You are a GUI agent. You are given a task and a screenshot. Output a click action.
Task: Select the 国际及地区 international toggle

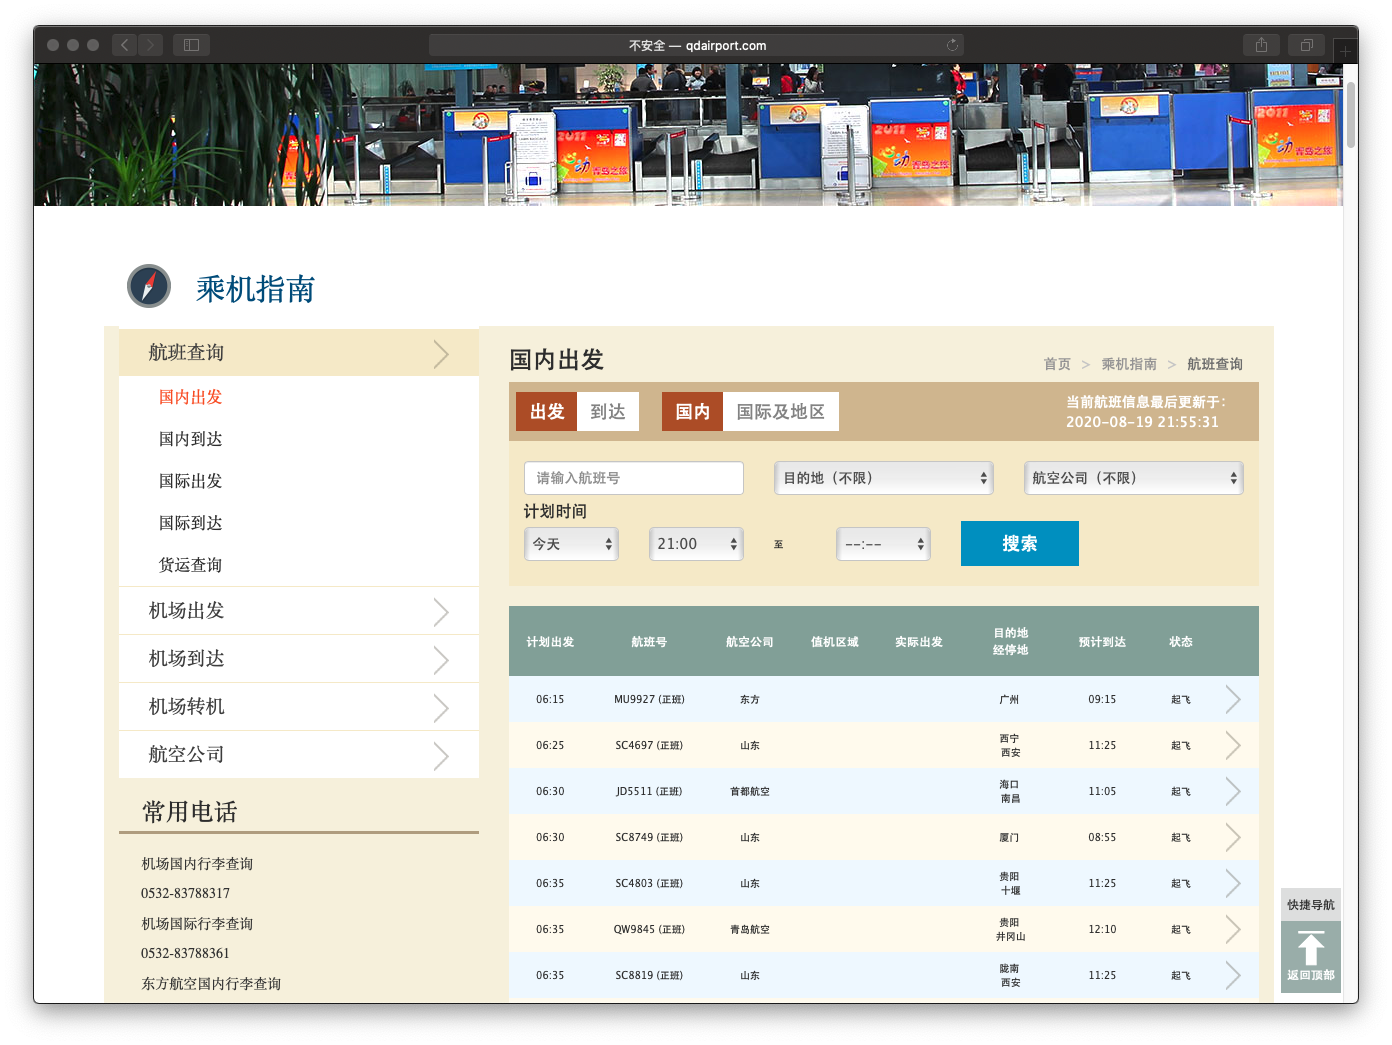point(781,411)
